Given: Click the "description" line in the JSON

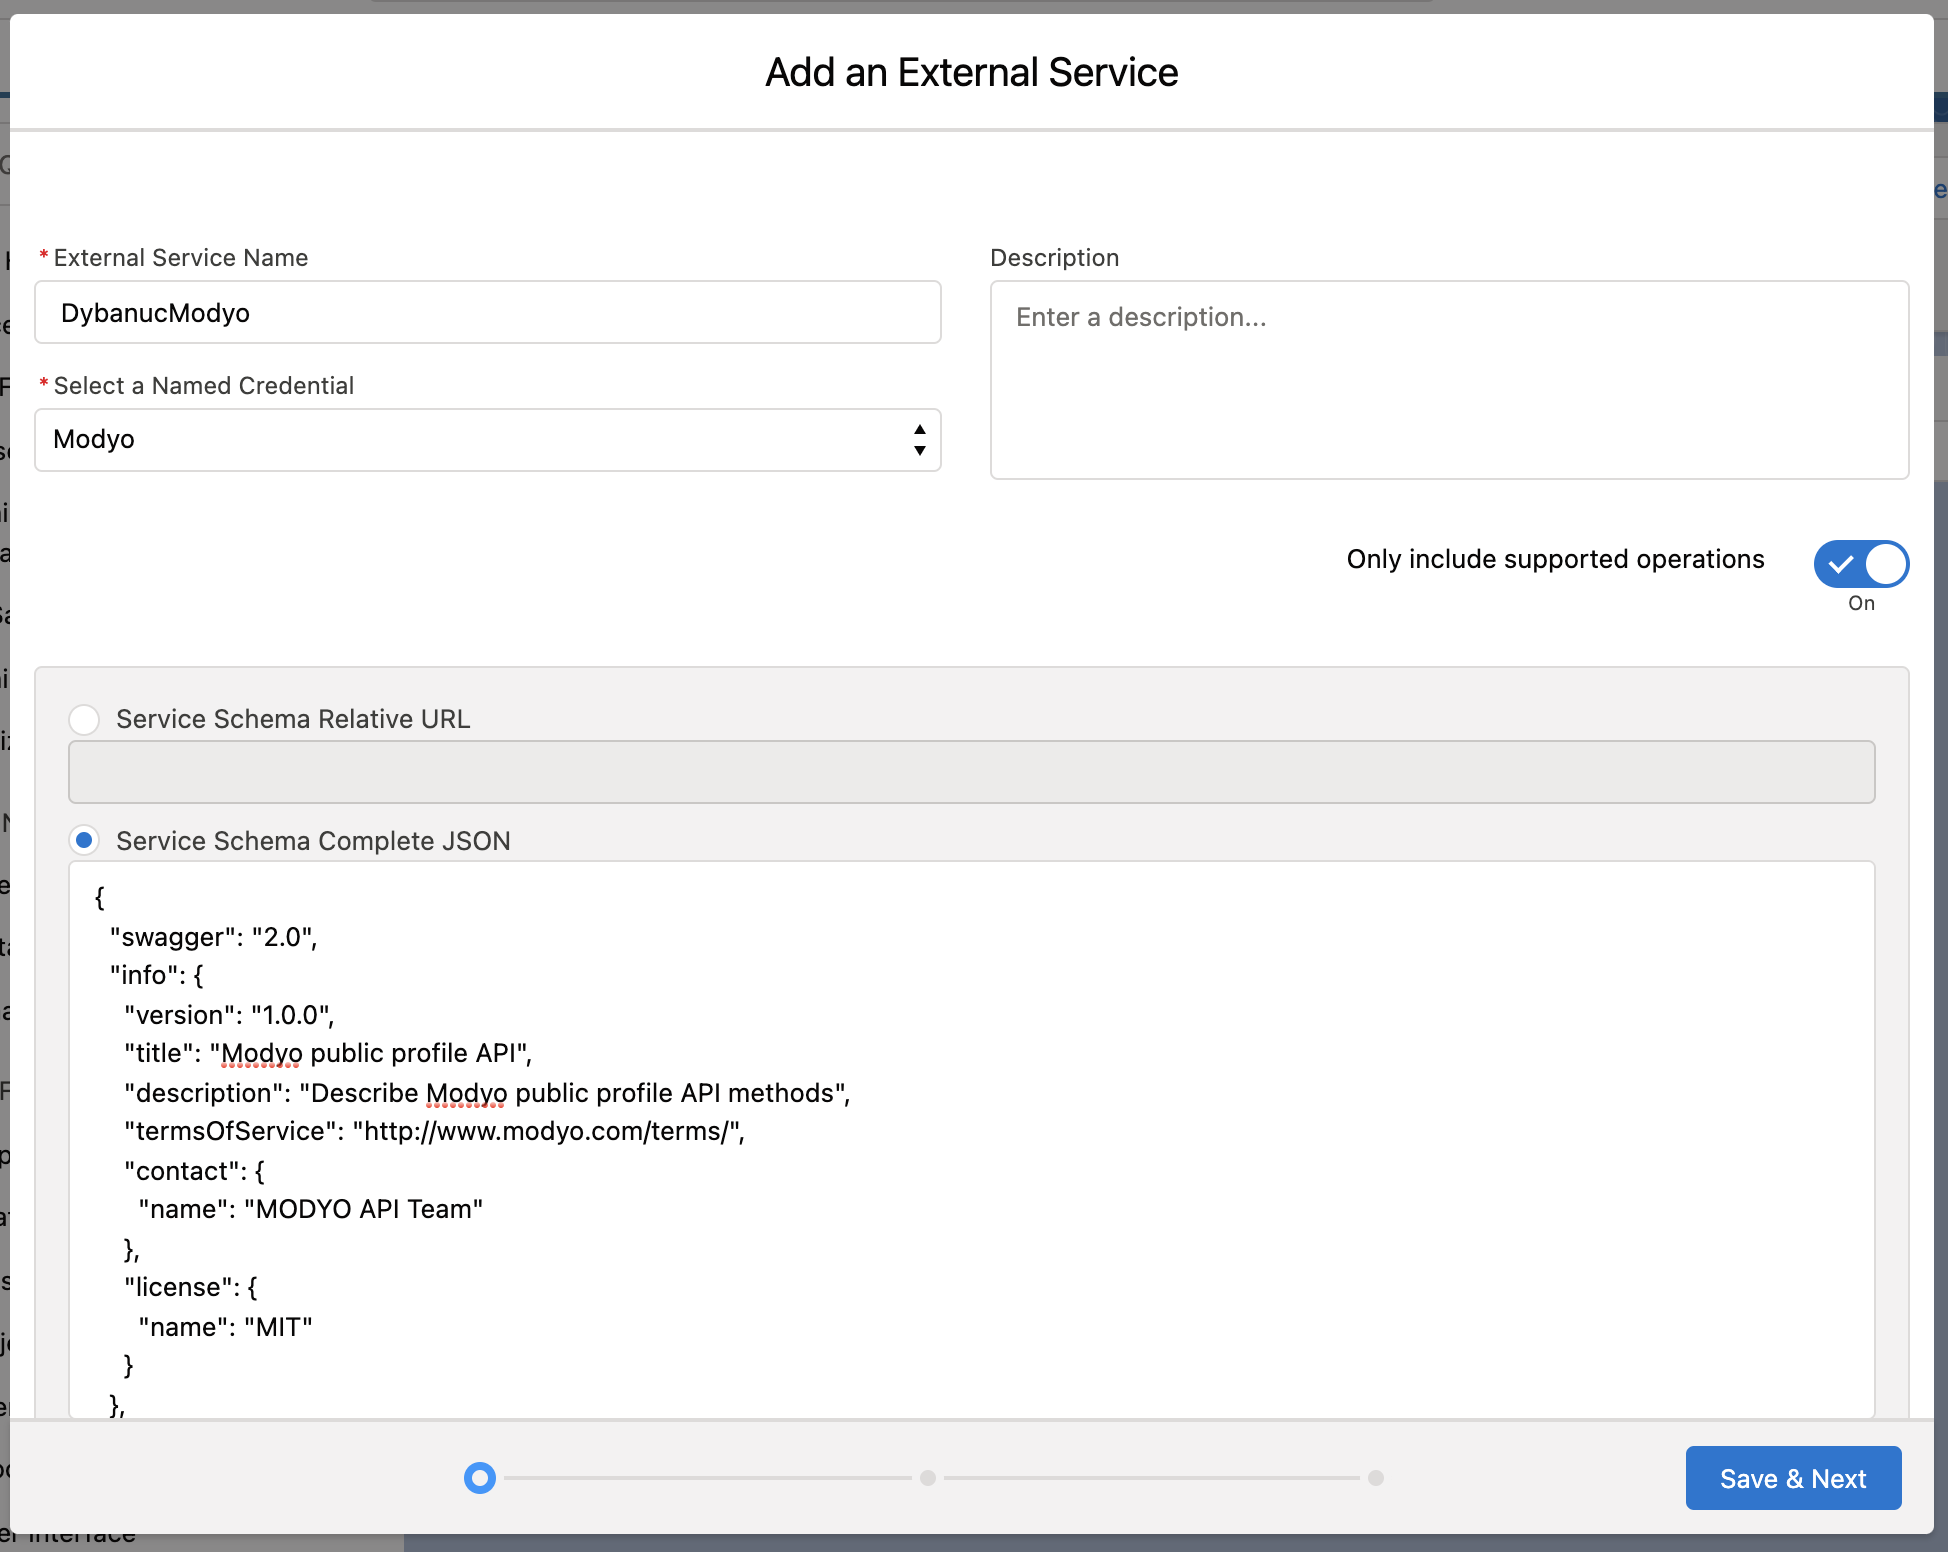Looking at the screenshot, I should 487,1093.
